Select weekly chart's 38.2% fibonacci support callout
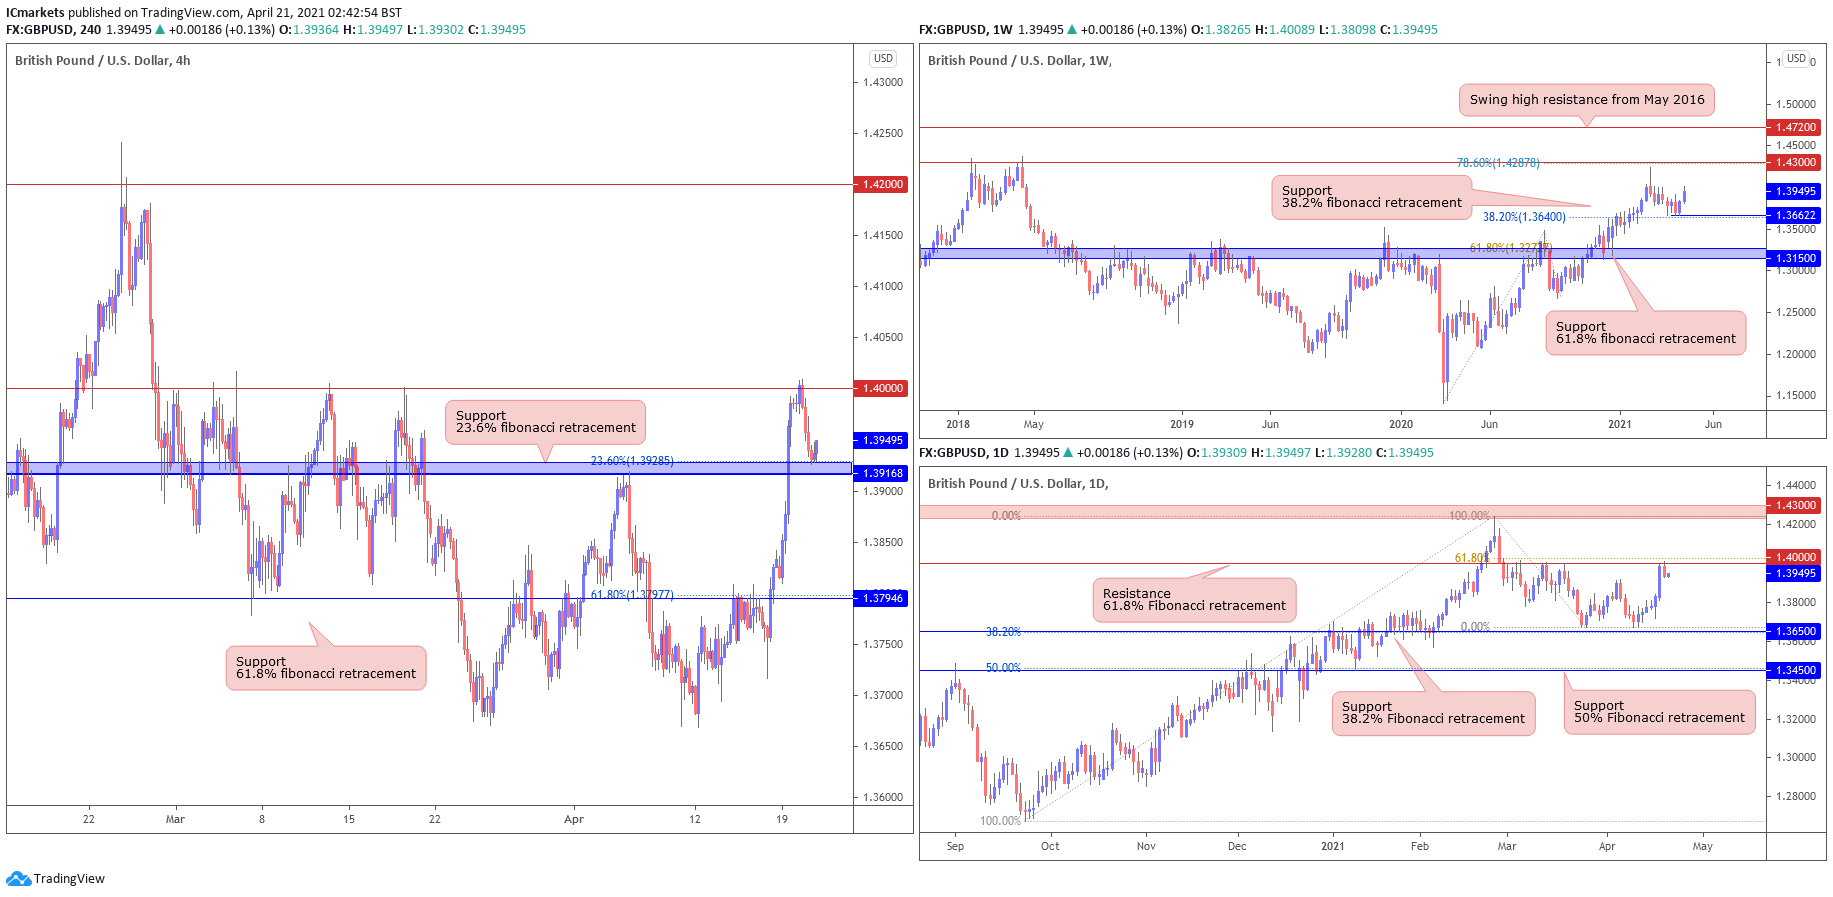1833x897 pixels. click(x=1371, y=197)
